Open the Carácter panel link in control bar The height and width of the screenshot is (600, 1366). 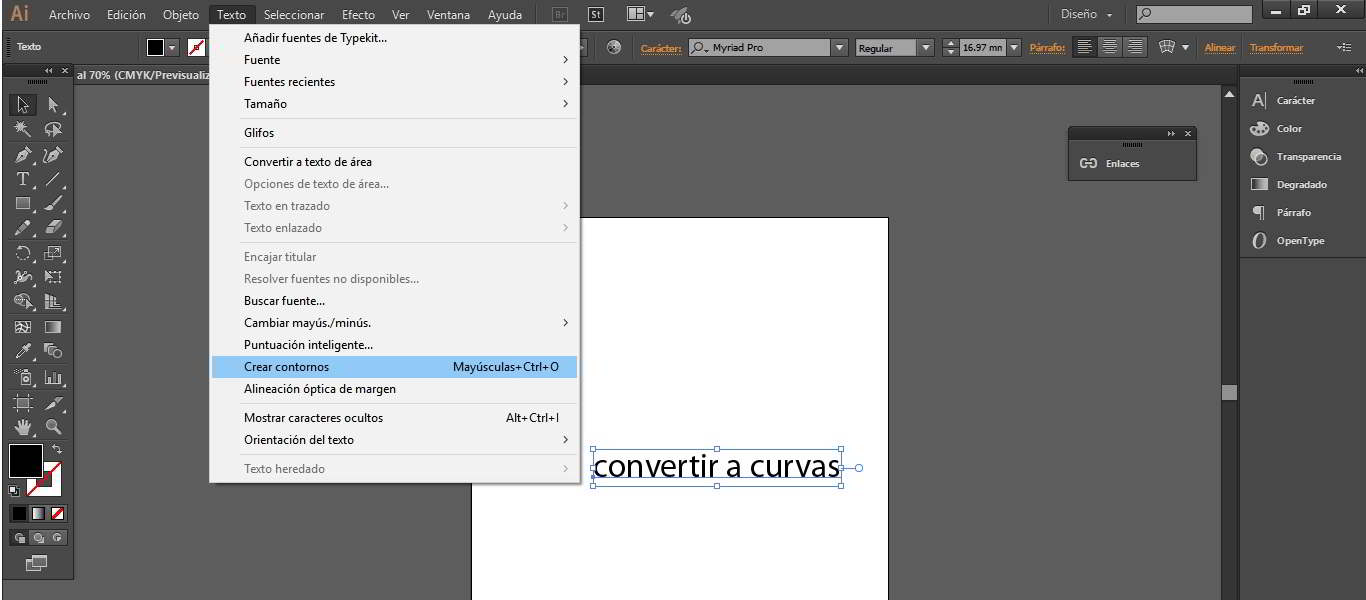point(661,48)
